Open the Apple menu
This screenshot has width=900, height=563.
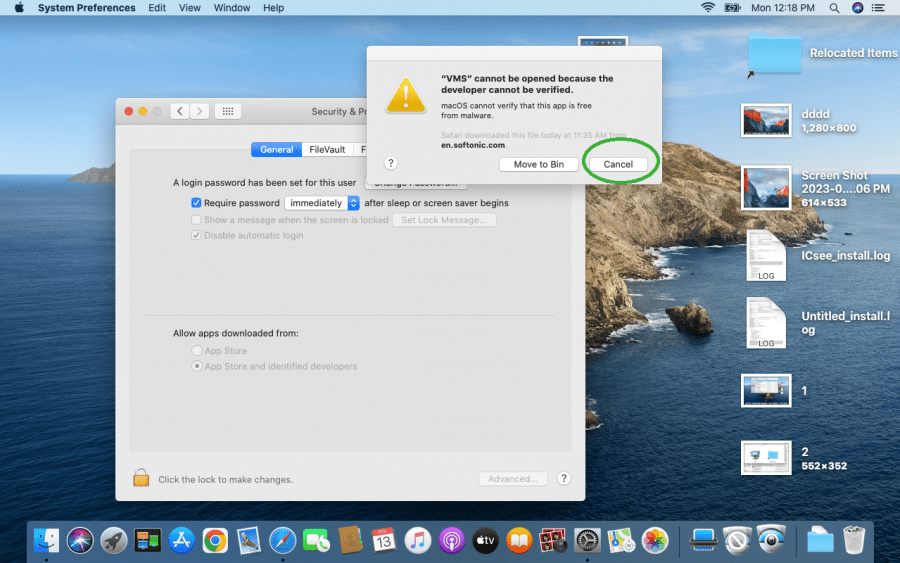(x=18, y=8)
